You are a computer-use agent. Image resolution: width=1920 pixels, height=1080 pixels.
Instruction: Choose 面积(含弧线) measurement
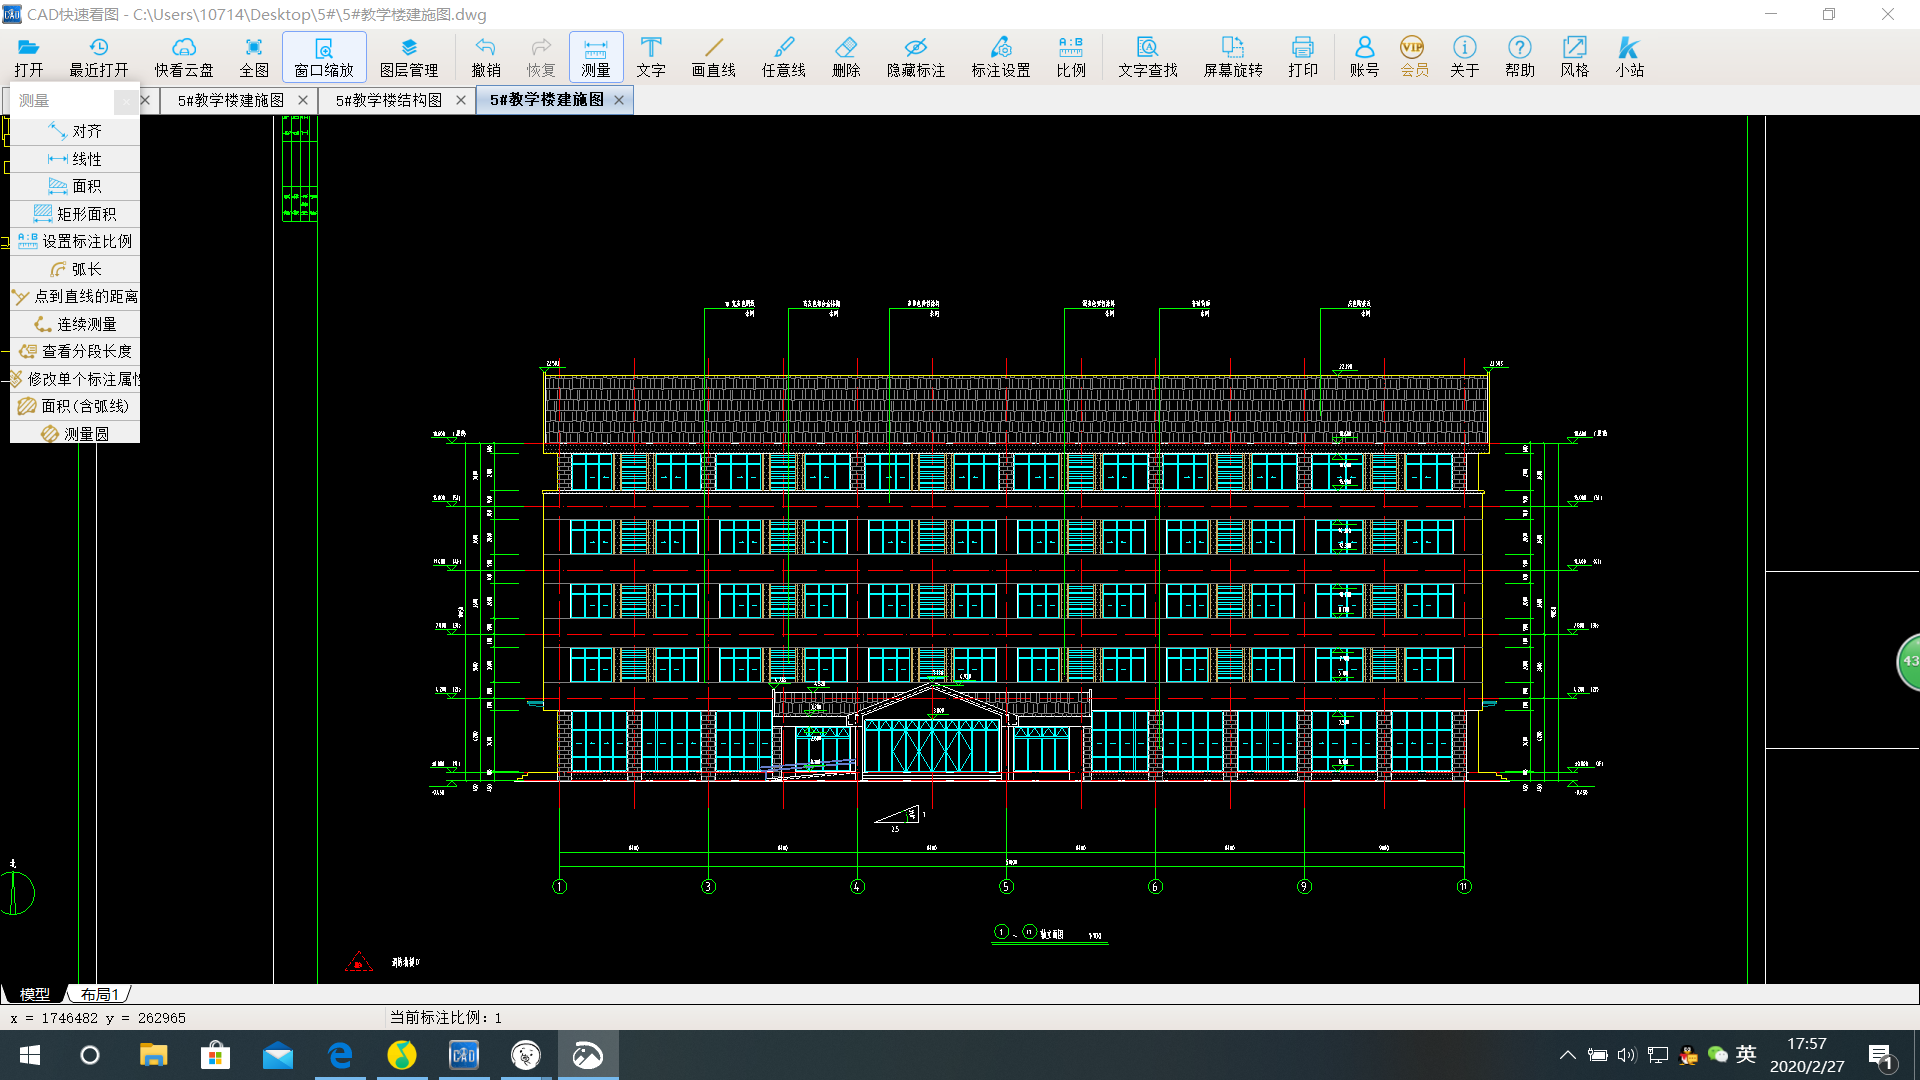[x=75, y=406]
